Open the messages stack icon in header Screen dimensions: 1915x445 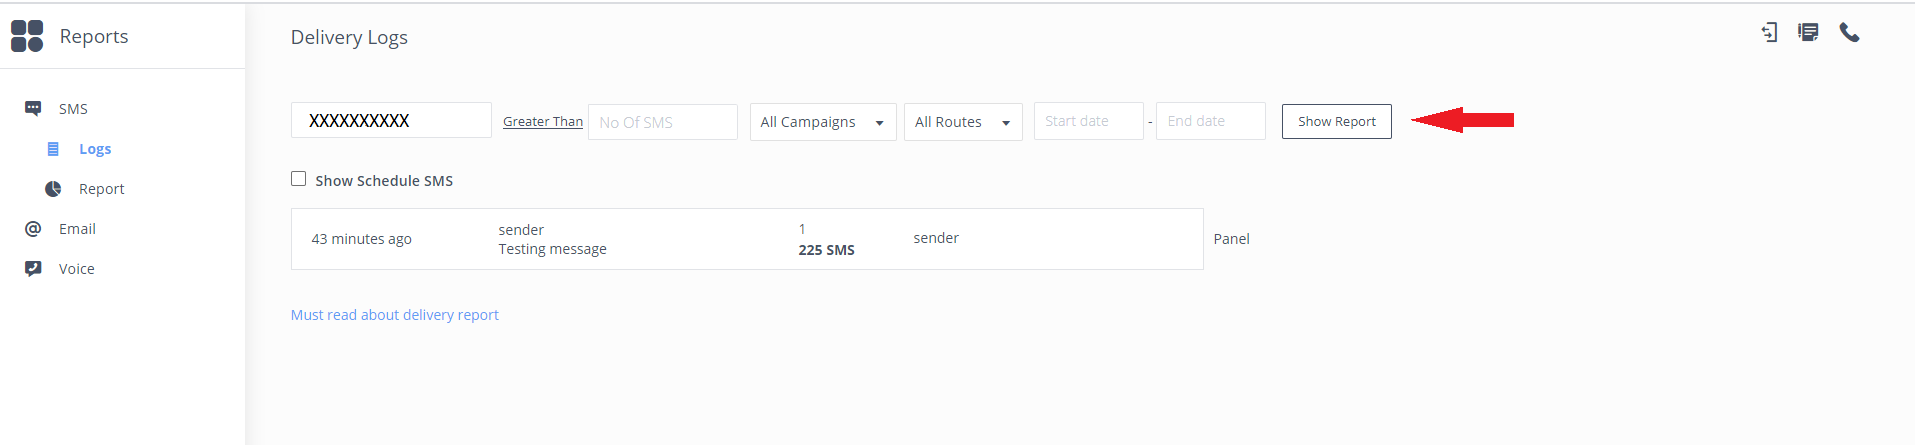tap(1808, 33)
